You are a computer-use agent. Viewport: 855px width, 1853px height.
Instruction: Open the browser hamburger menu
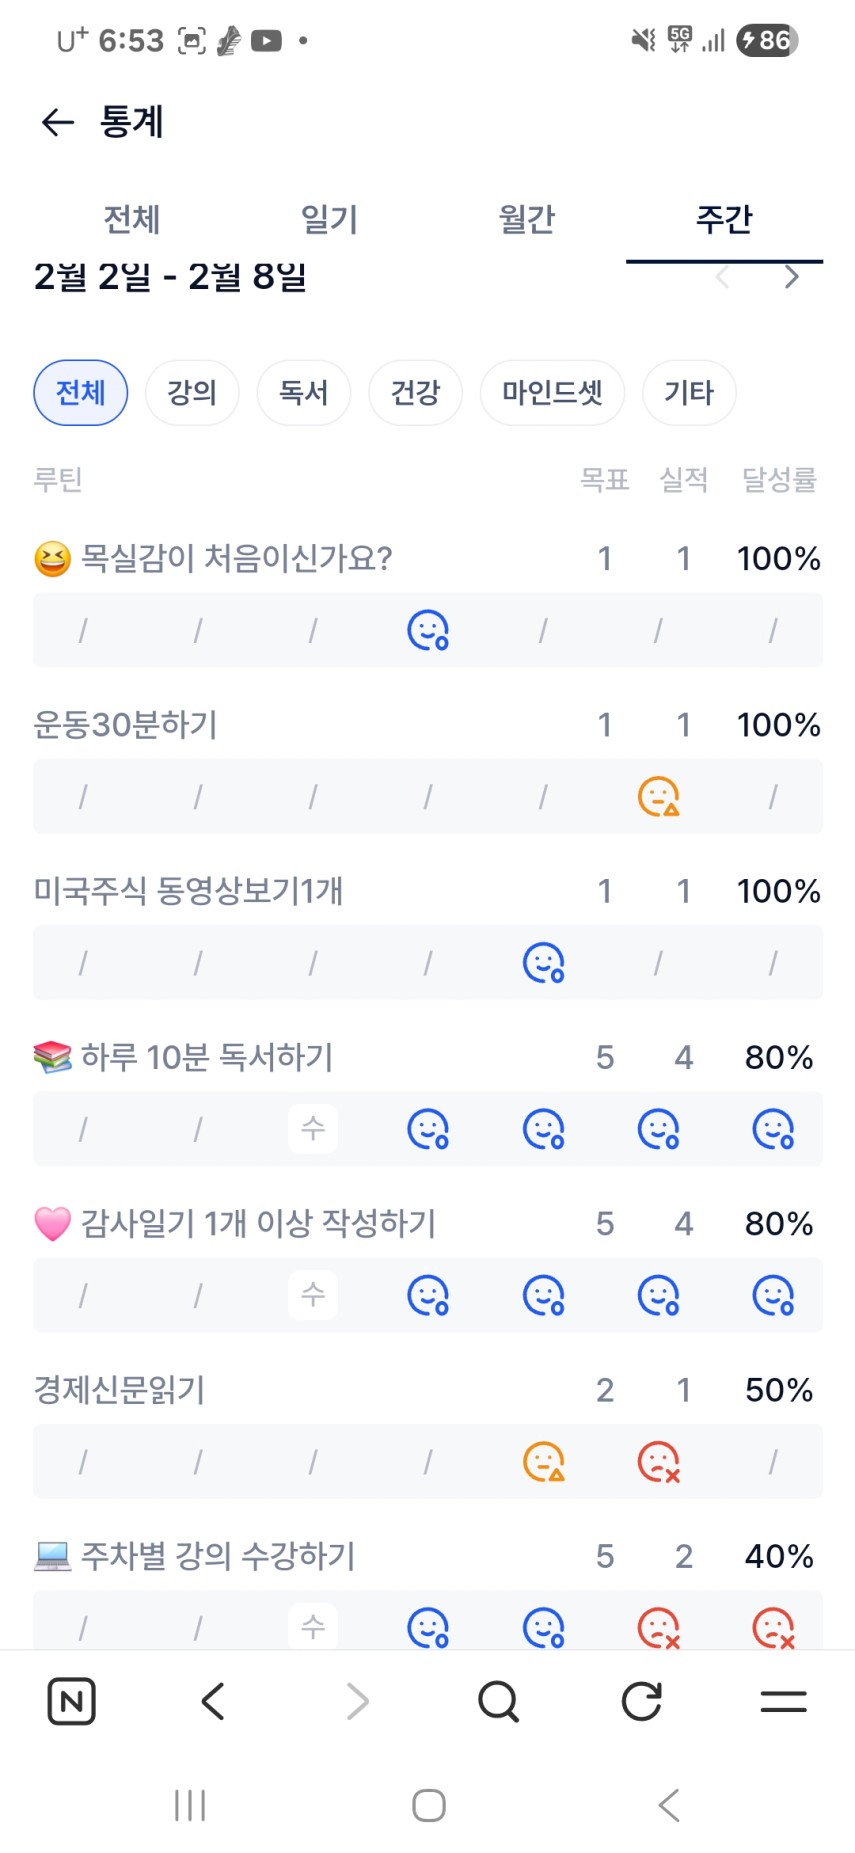tap(783, 1701)
